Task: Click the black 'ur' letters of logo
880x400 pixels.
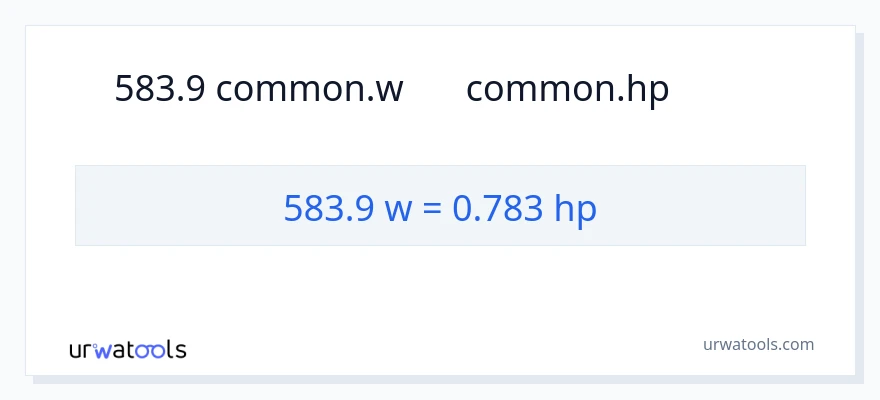Action: tap(80, 351)
